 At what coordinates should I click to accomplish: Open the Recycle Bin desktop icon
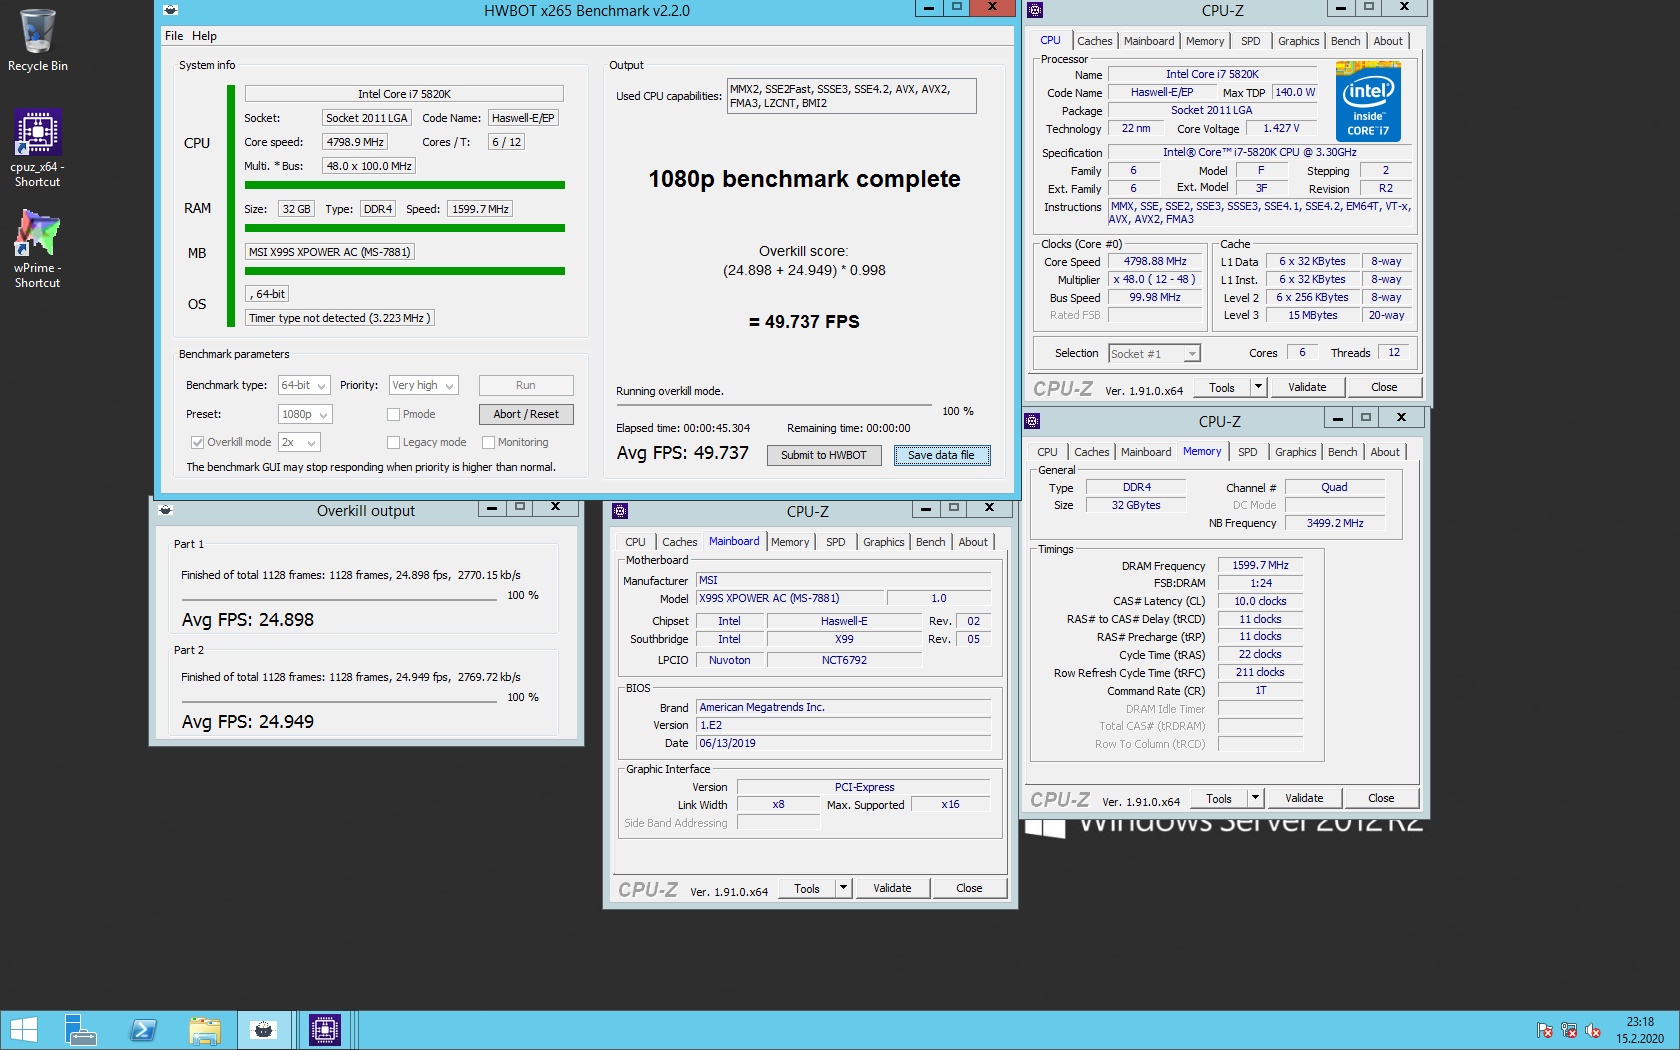[x=38, y=40]
